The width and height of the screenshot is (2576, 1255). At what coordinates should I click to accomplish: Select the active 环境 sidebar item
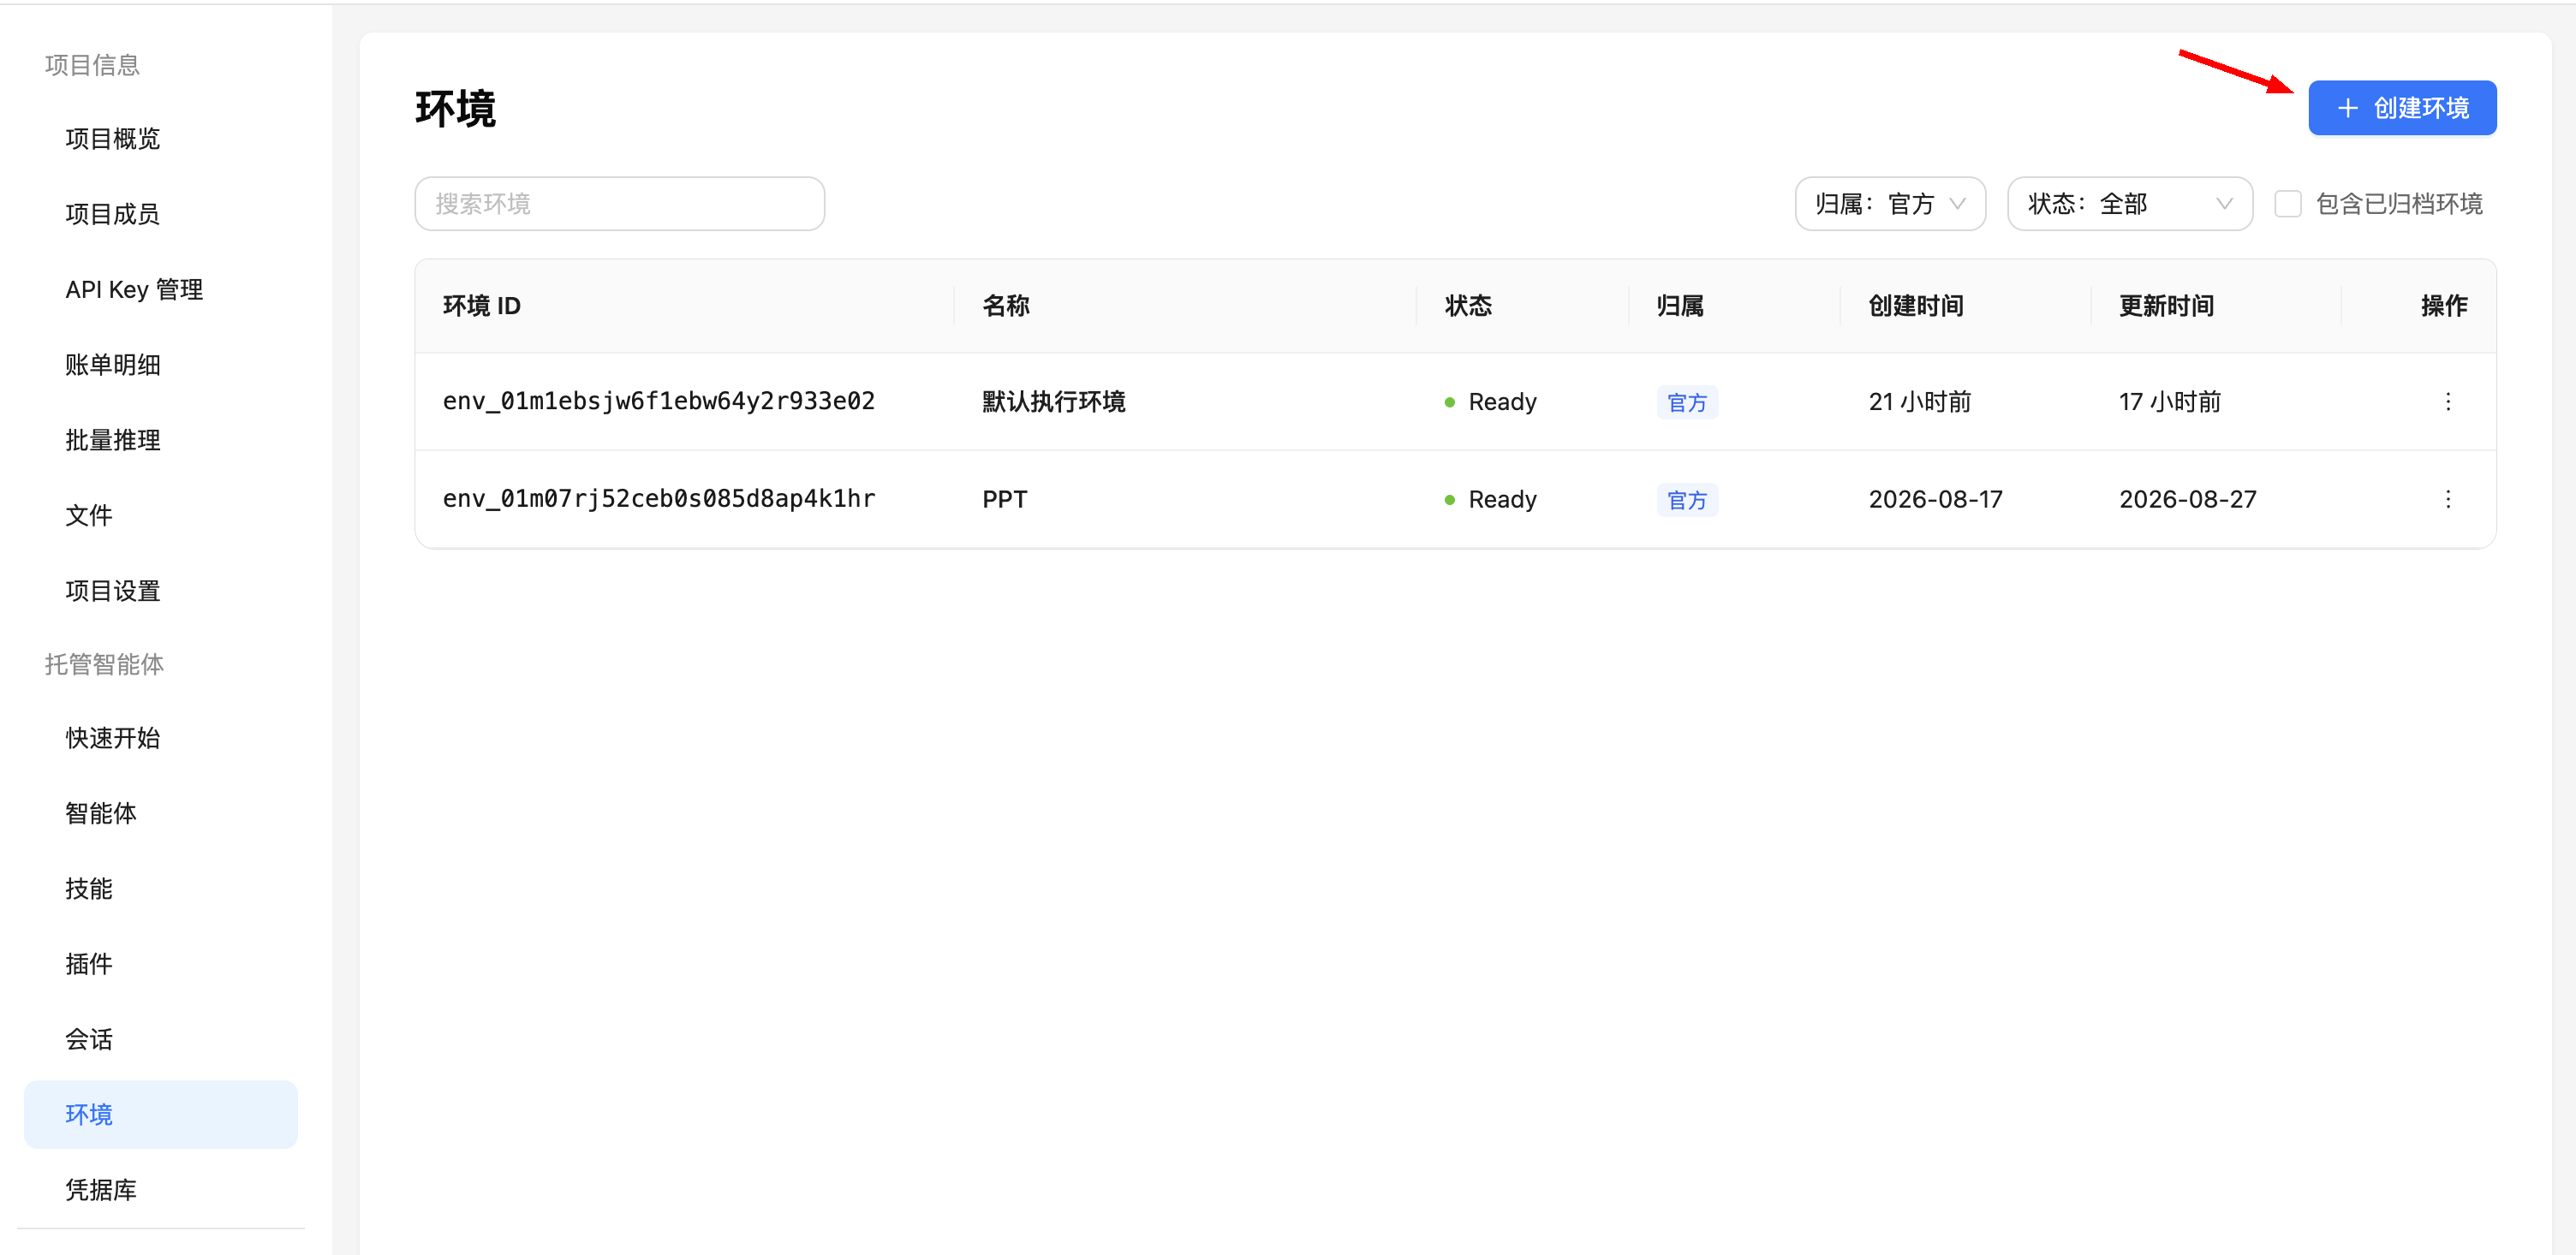click(160, 1113)
